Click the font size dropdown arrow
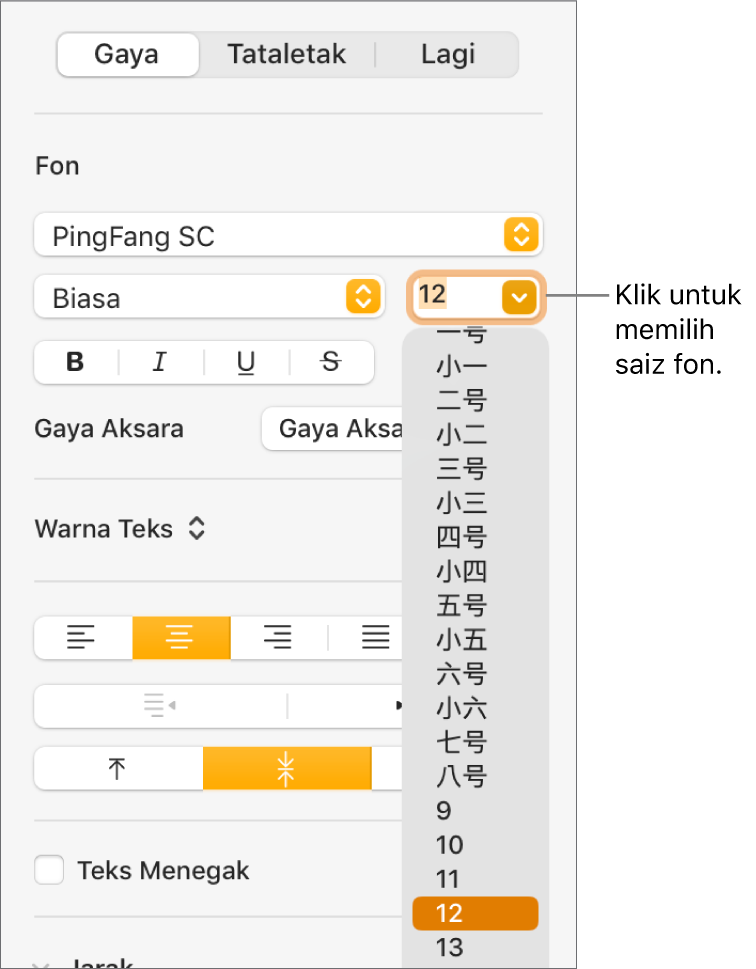The height and width of the screenshot is (969, 756). click(x=519, y=297)
